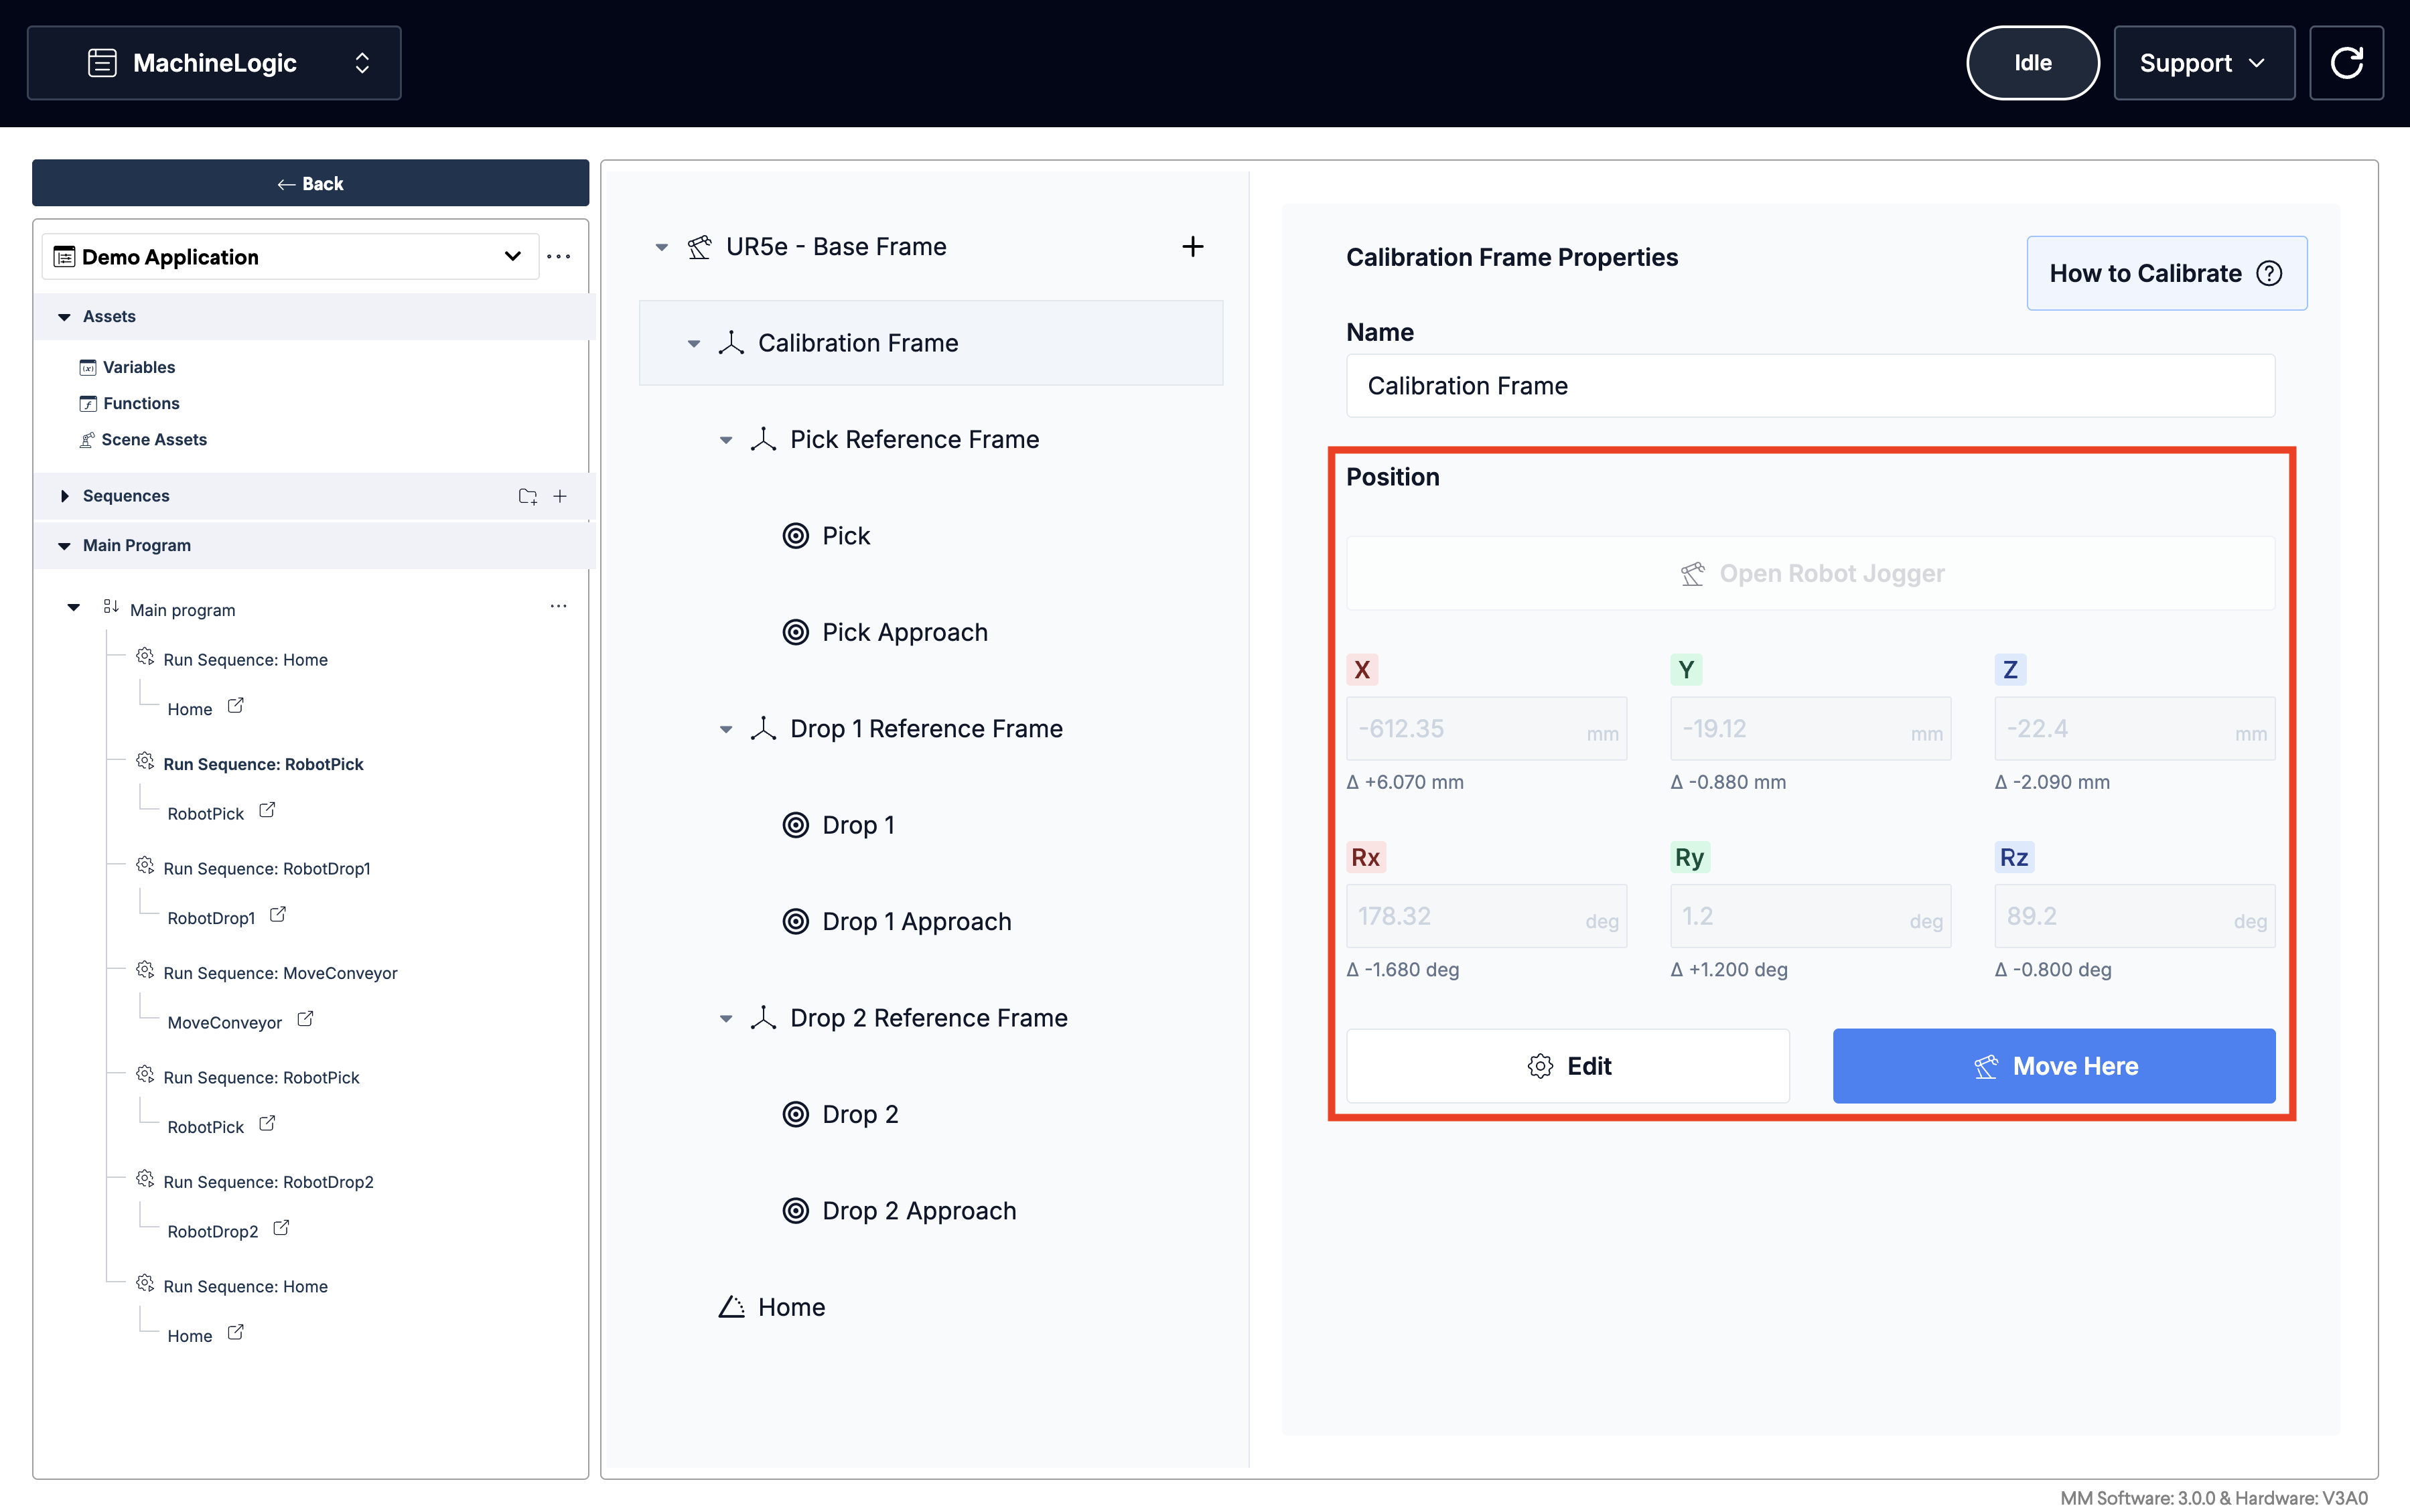Viewport: 2410px width, 1512px height.
Task: Click the Ry delta +1.200 deg text
Action: point(1729,969)
